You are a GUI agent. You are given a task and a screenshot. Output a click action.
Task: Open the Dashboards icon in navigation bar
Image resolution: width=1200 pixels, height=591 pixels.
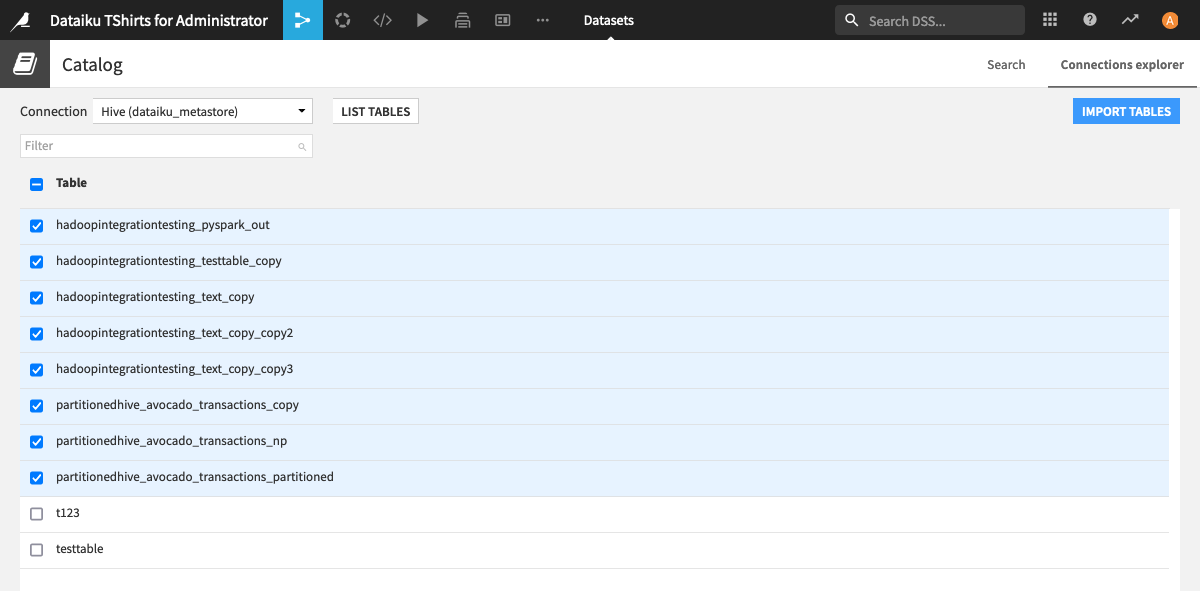pyautogui.click(x=502, y=19)
